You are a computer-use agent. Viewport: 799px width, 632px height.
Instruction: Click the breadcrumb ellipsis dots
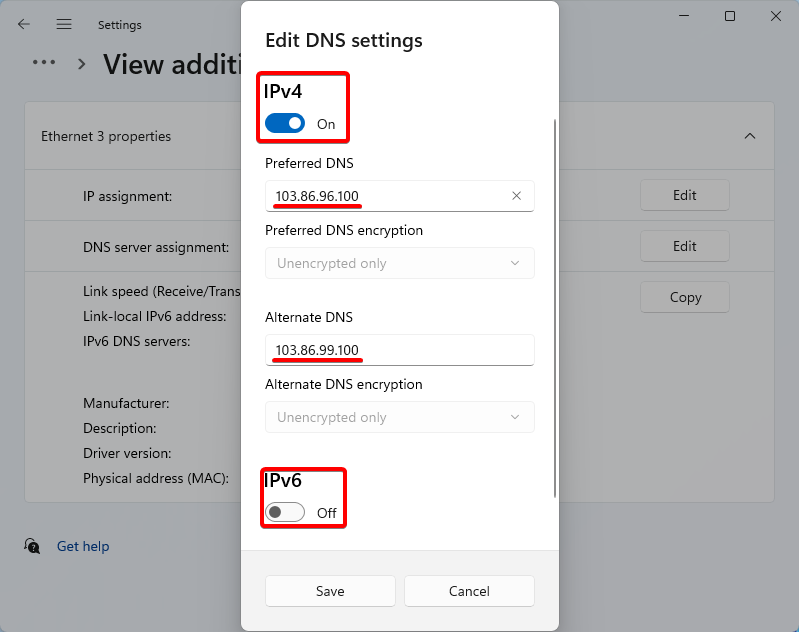43,62
